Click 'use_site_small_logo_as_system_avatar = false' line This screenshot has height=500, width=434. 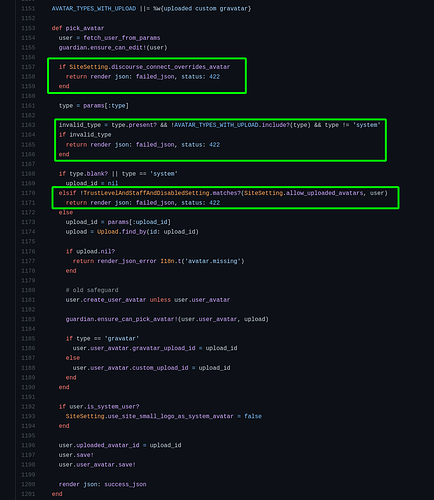coord(164,416)
